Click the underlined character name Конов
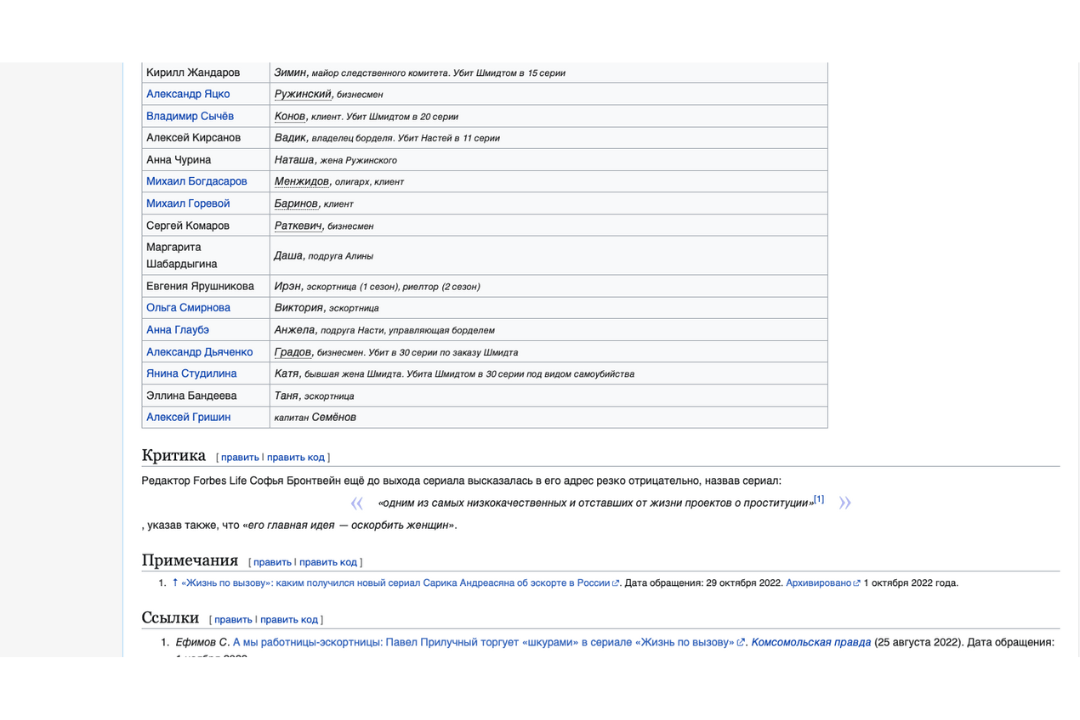 coord(289,116)
